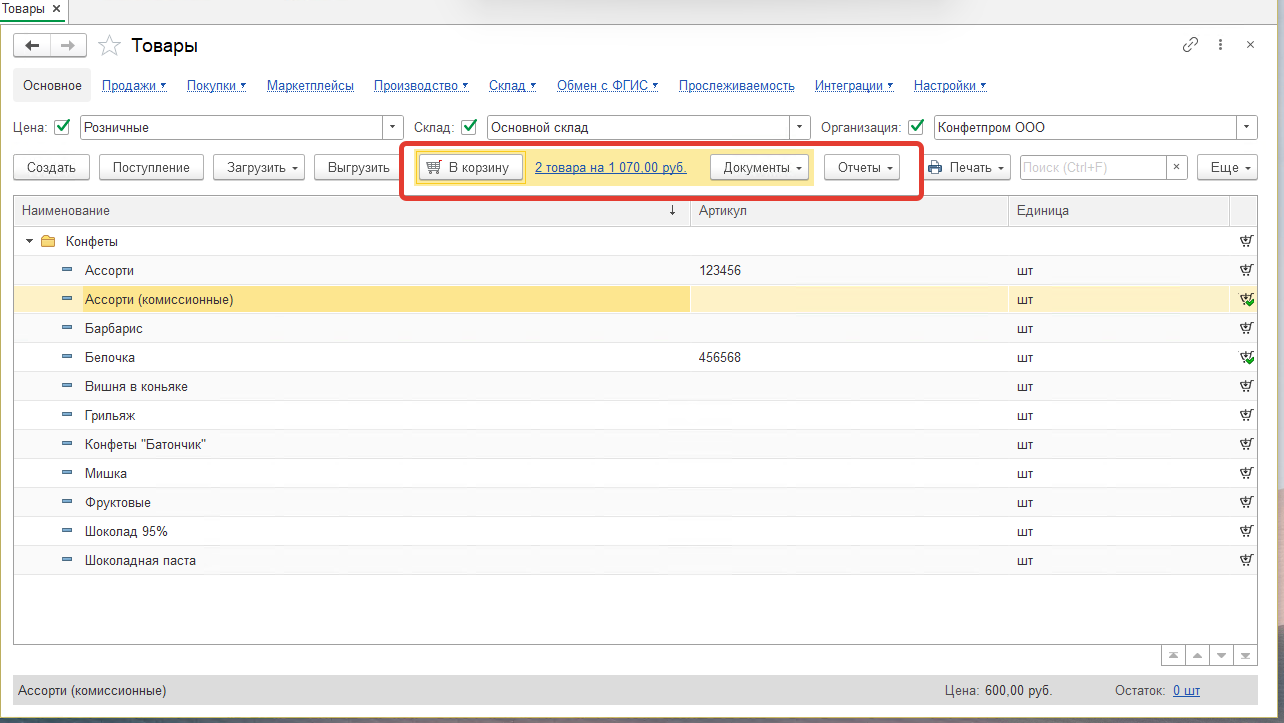Open the 2 товара на 1 070,00 руб. link
This screenshot has height=723, width=1284.
(x=611, y=167)
